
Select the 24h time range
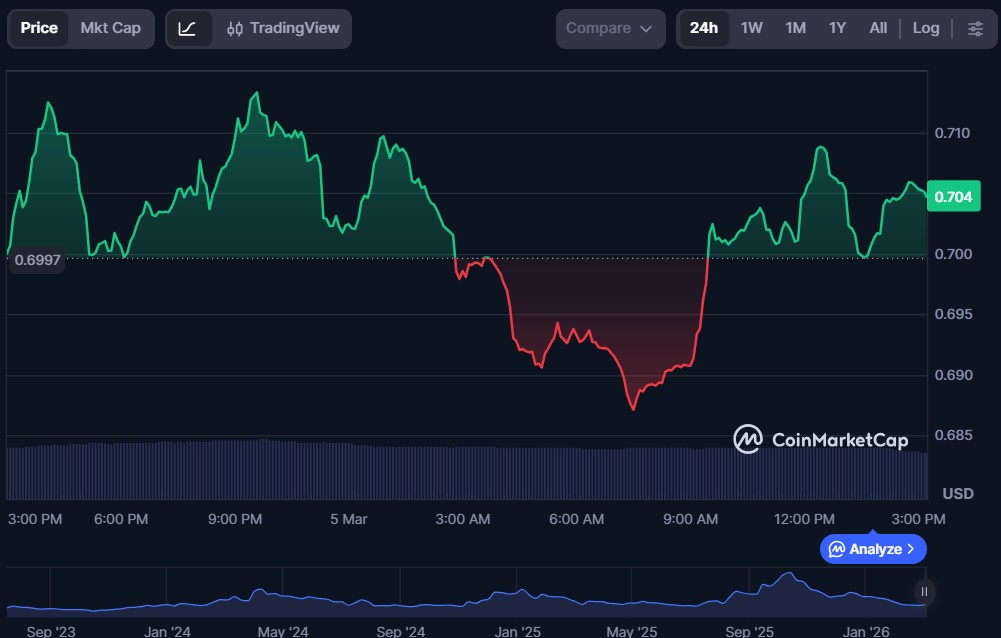tap(703, 28)
